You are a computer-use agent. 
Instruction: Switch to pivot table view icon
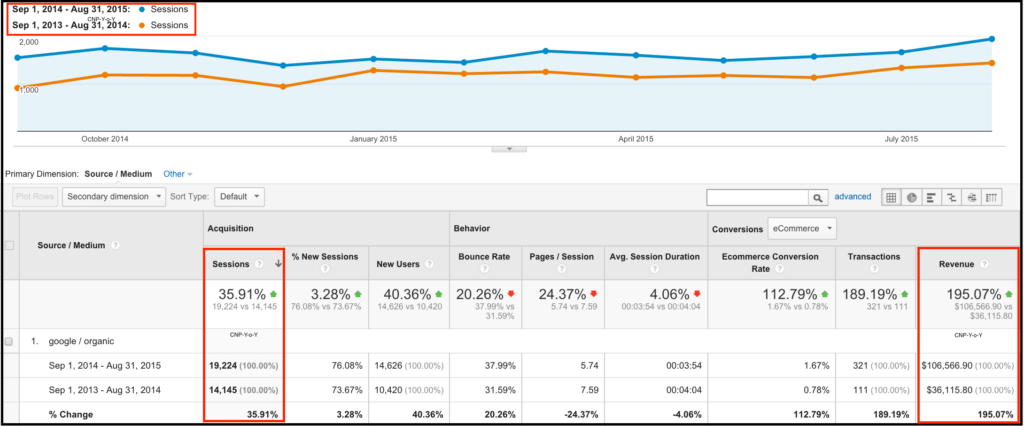point(991,197)
